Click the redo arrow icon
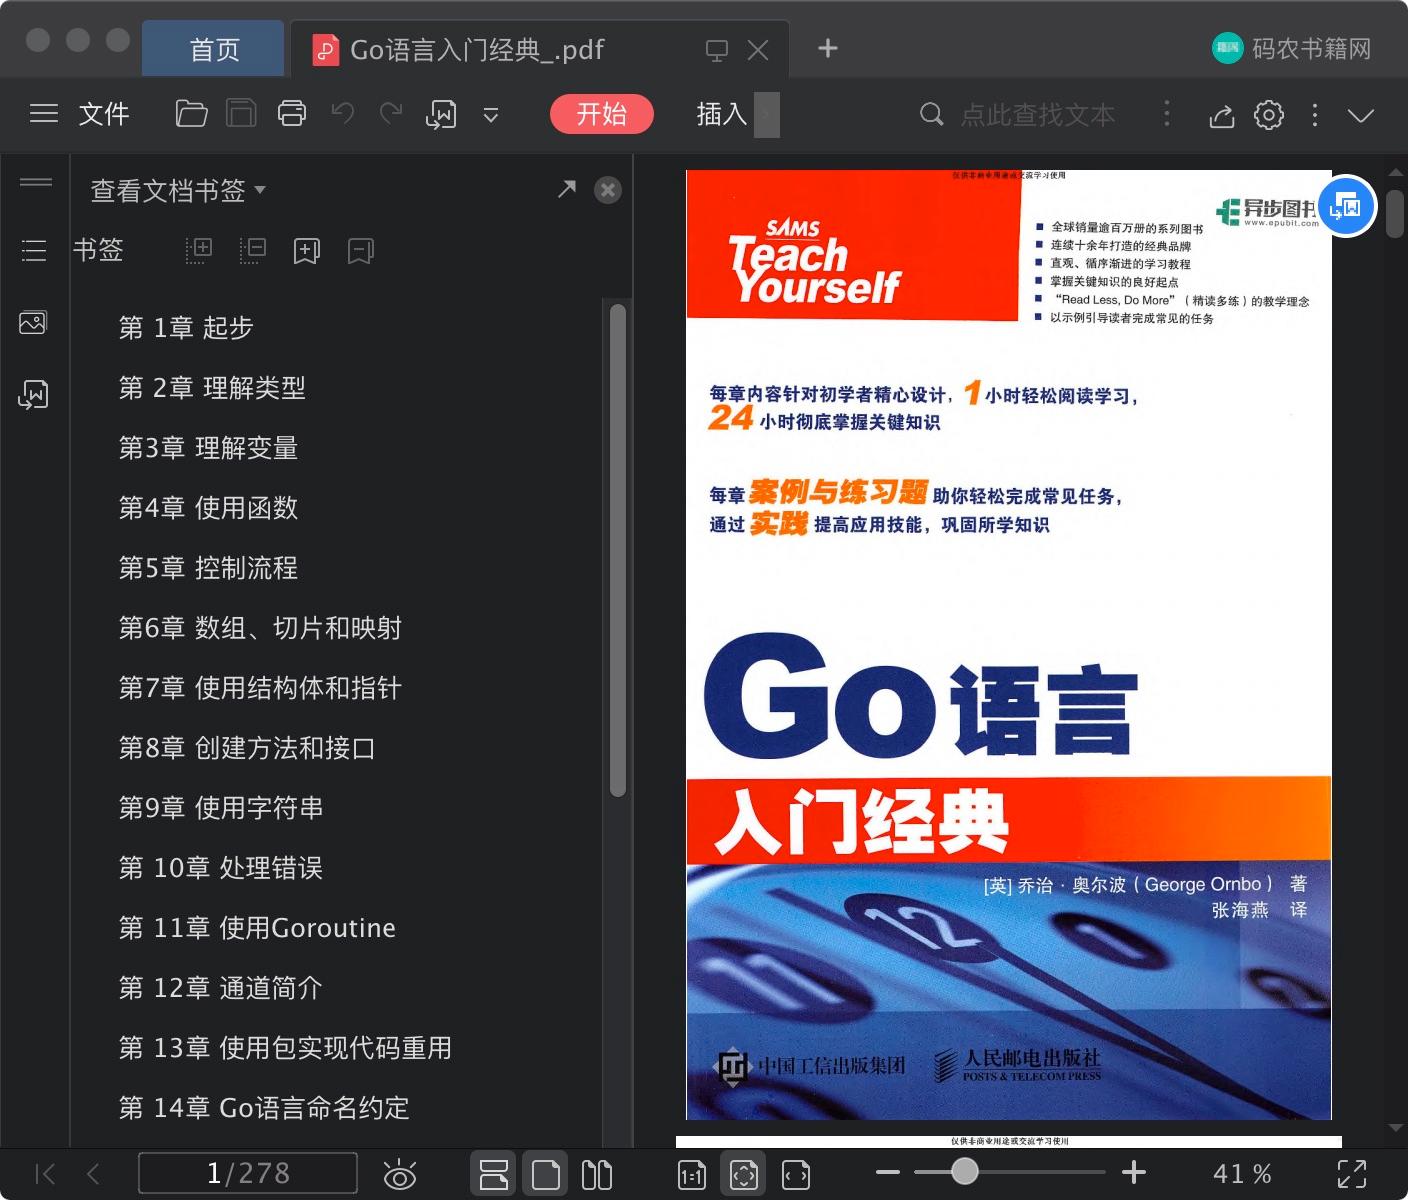This screenshot has height=1200, width=1408. (x=391, y=113)
